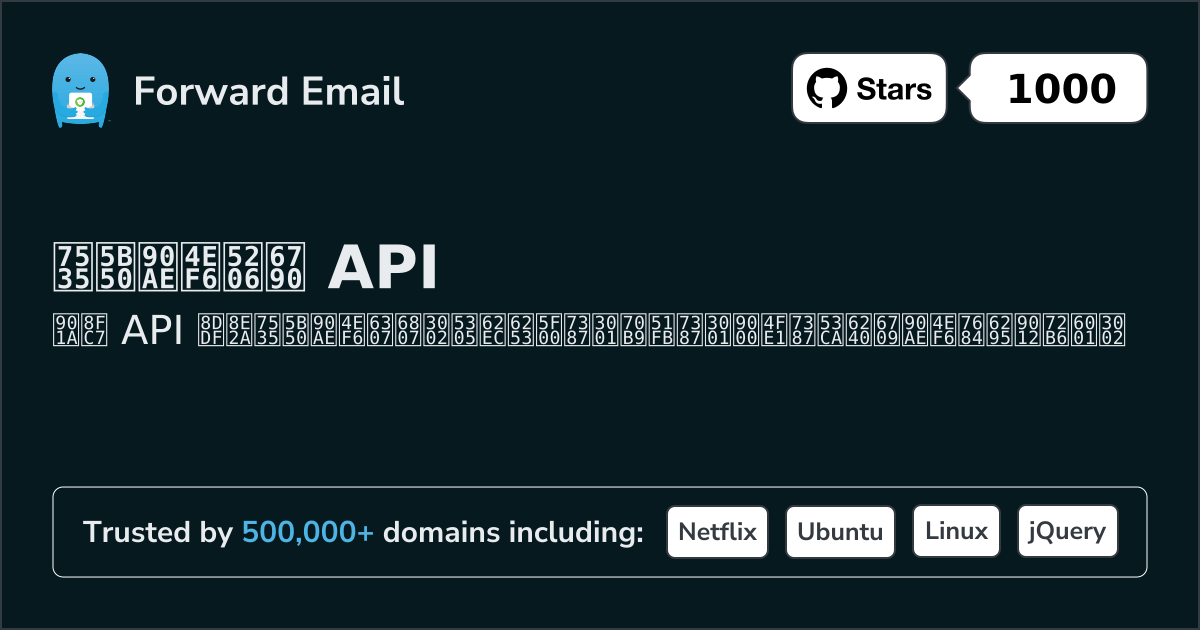Click the GitHub octocat icon
This screenshot has height=630, width=1200.
pos(828,89)
